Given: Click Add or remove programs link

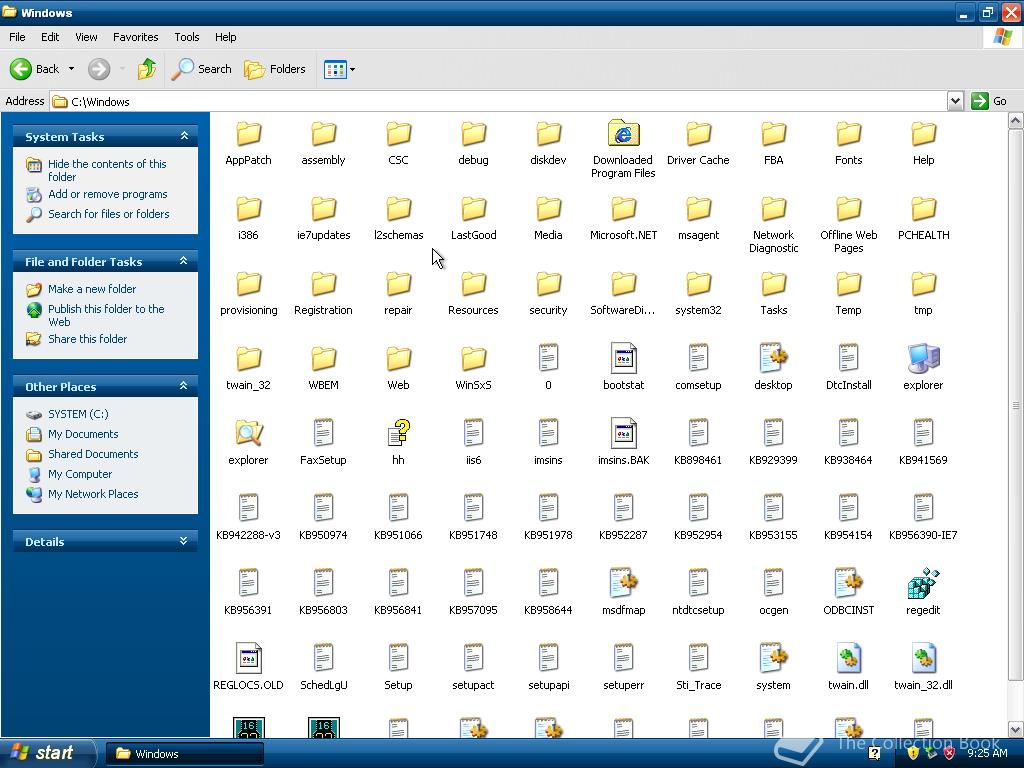Looking at the screenshot, I should point(108,194).
